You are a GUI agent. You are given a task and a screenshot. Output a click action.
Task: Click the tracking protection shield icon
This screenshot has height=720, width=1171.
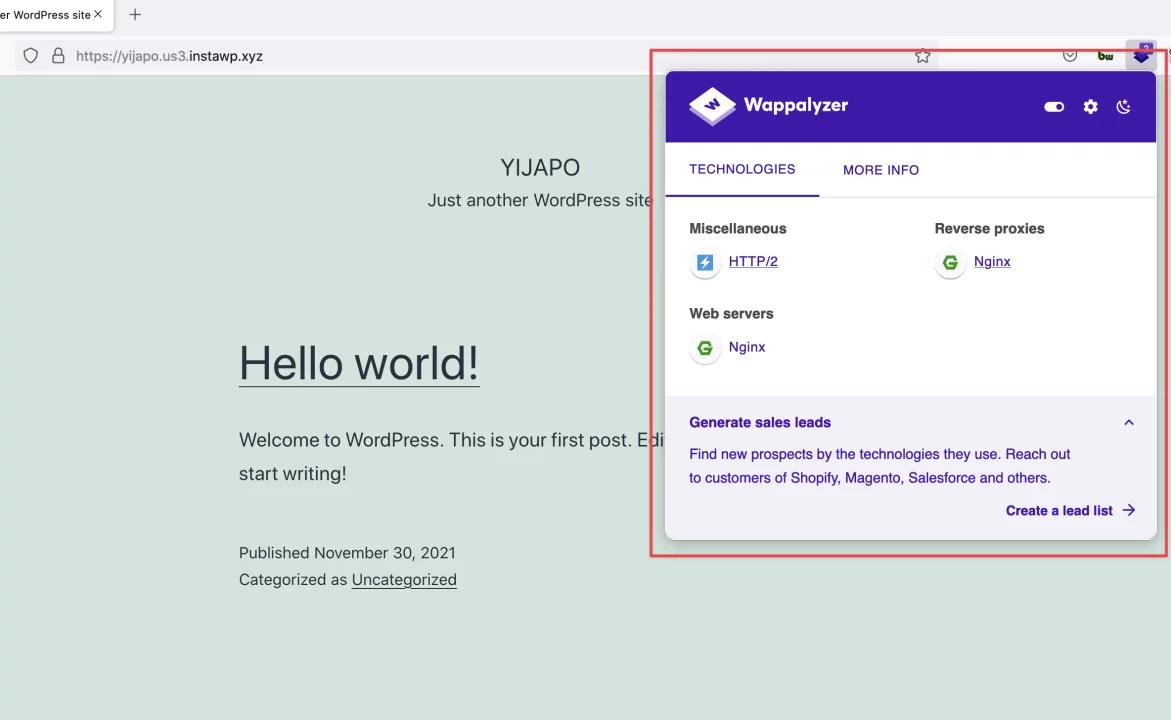tap(31, 56)
